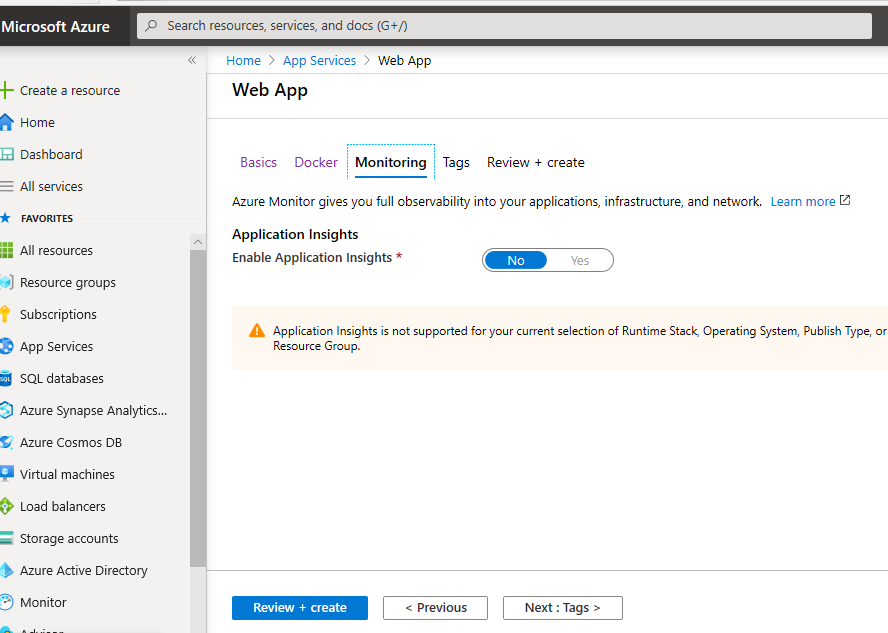Click the FAVORITES heading text
The width and height of the screenshot is (888, 633).
click(47, 219)
